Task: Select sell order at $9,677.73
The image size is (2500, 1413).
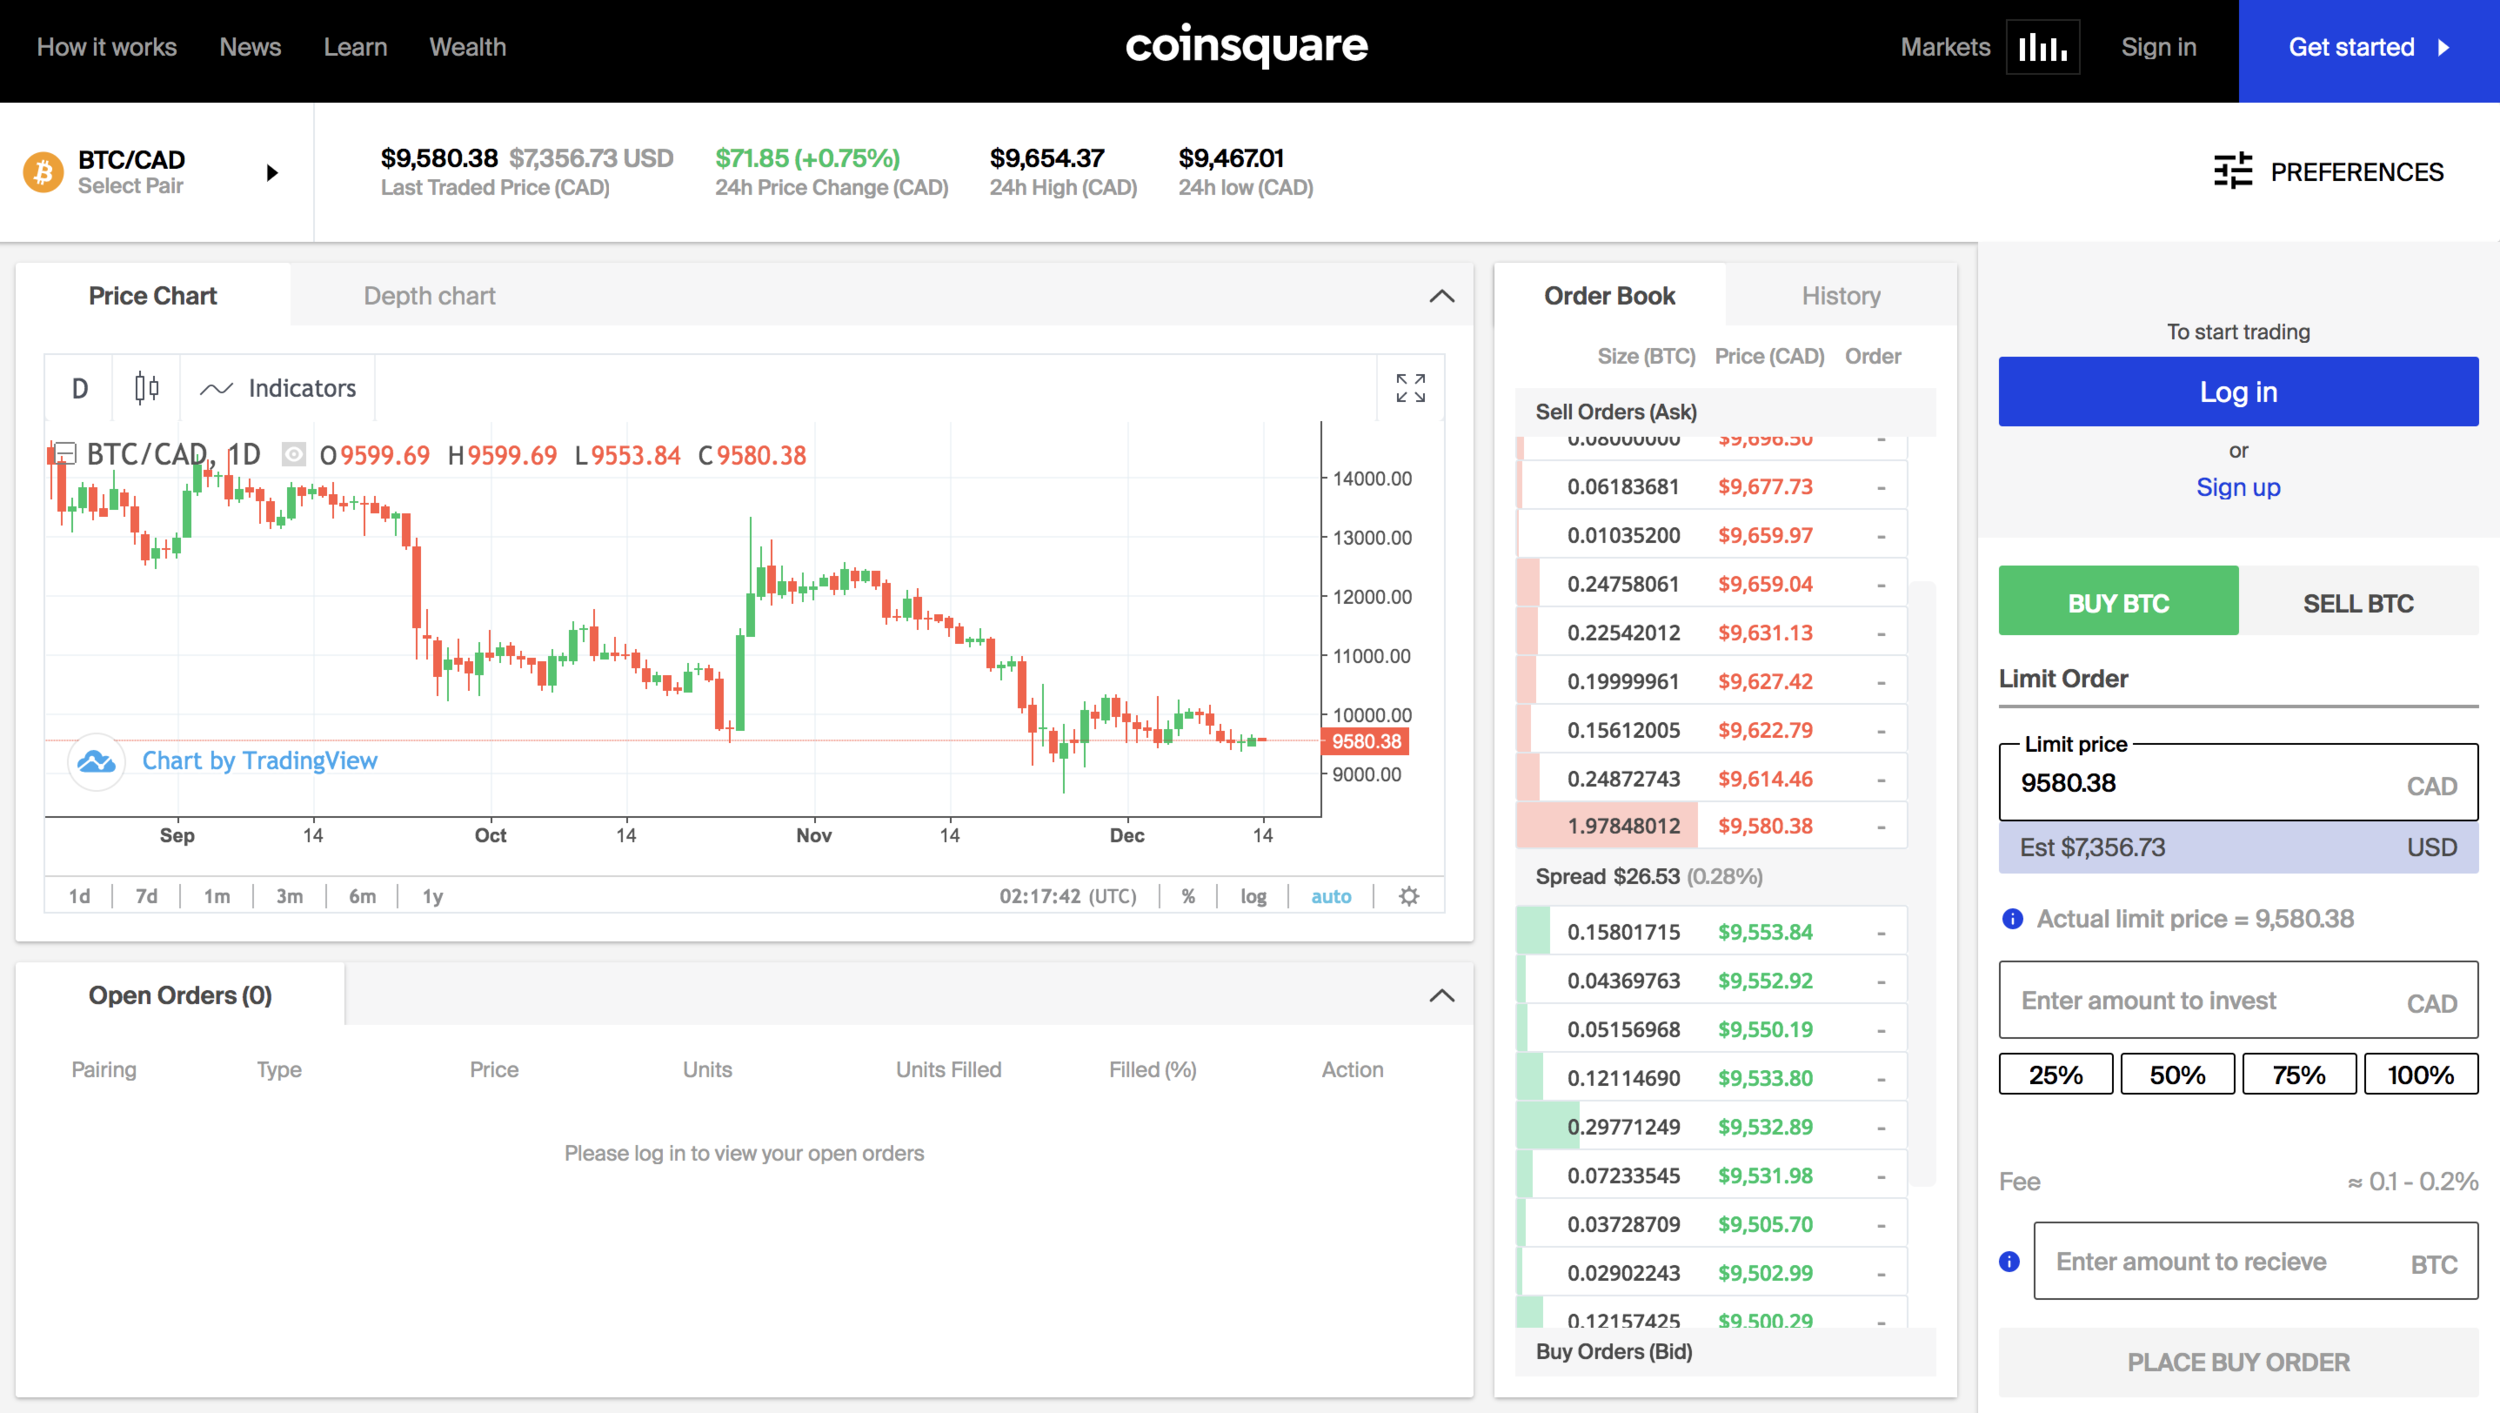Action: 1711,487
